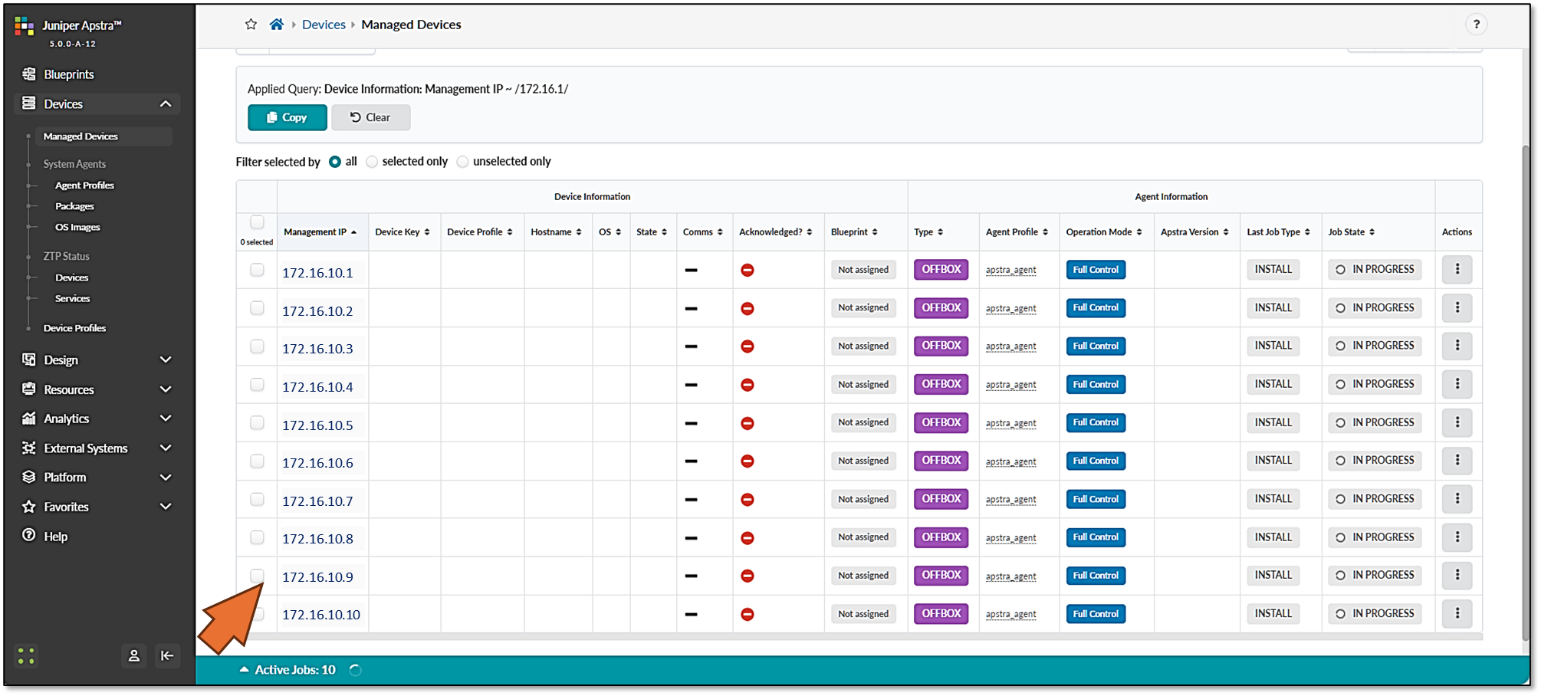Screen dimensions: 1541x696
Task: Open actions menu for 172.16.10.3
Action: [x=1457, y=346]
